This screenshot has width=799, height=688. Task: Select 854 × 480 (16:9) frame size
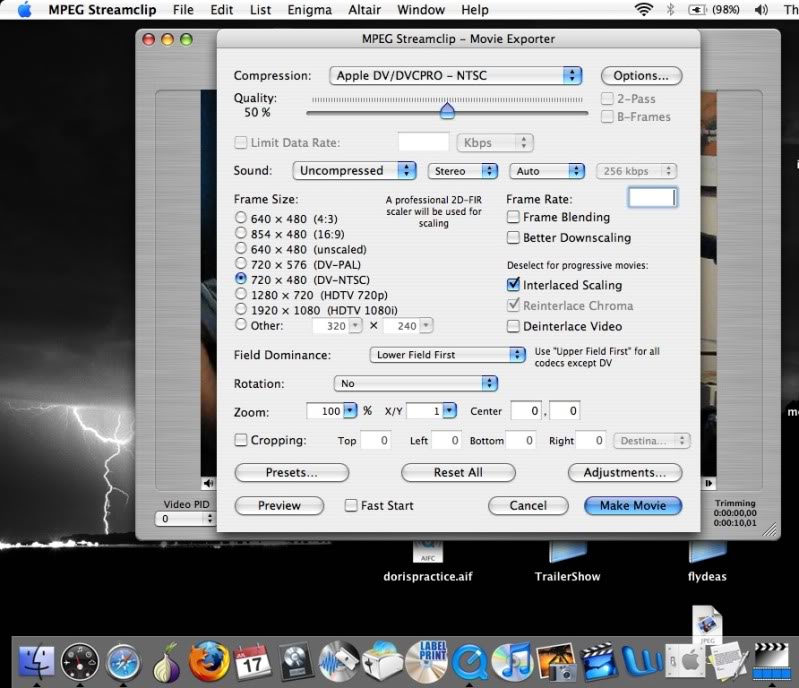(x=241, y=233)
